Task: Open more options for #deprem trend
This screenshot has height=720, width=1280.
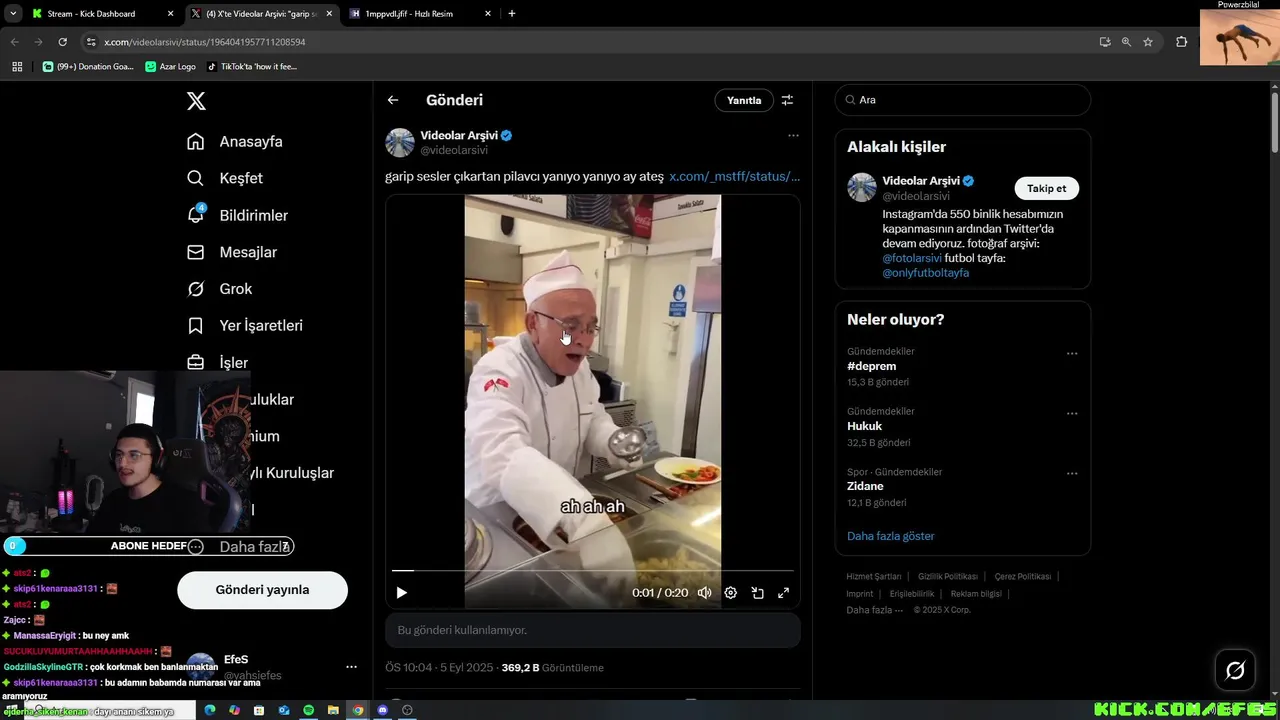Action: 1072,353
